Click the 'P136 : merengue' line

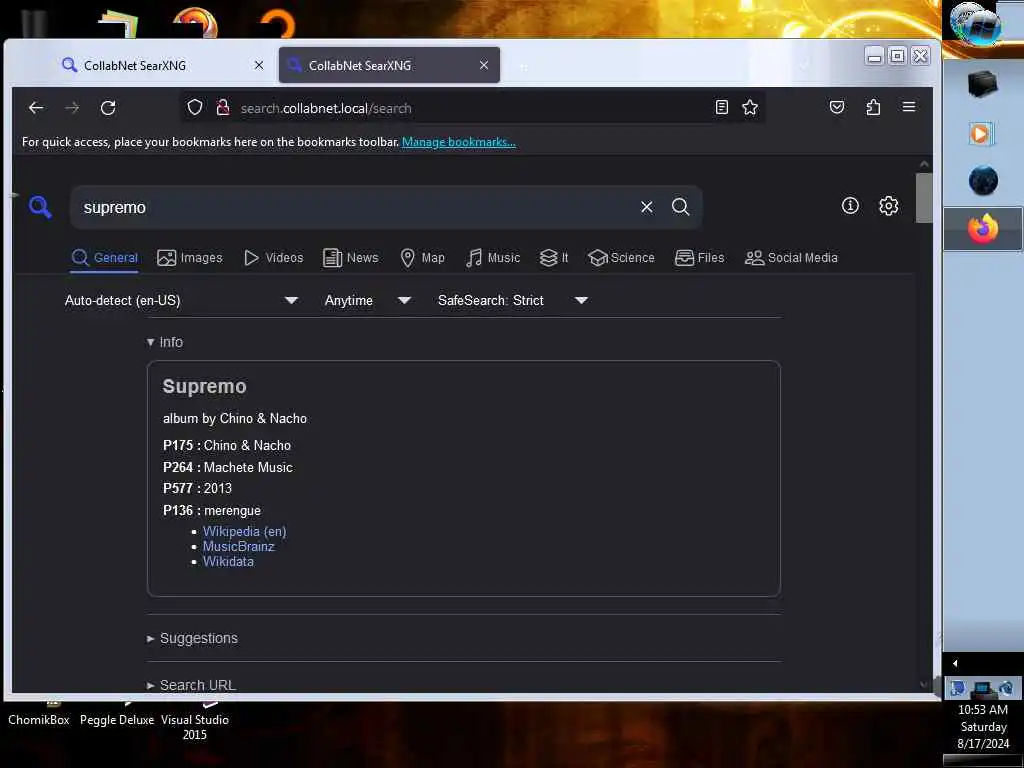click(x=212, y=511)
